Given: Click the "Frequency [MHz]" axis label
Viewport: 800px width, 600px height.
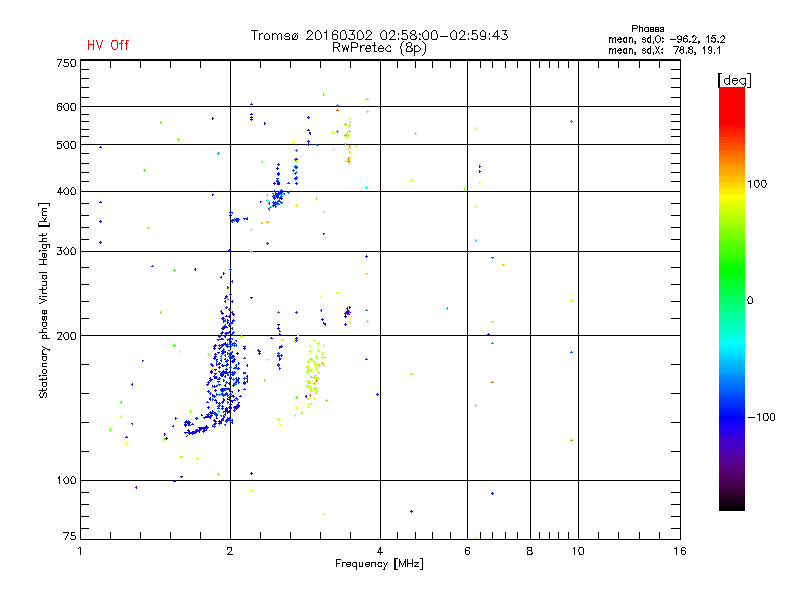Looking at the screenshot, I should (379, 564).
